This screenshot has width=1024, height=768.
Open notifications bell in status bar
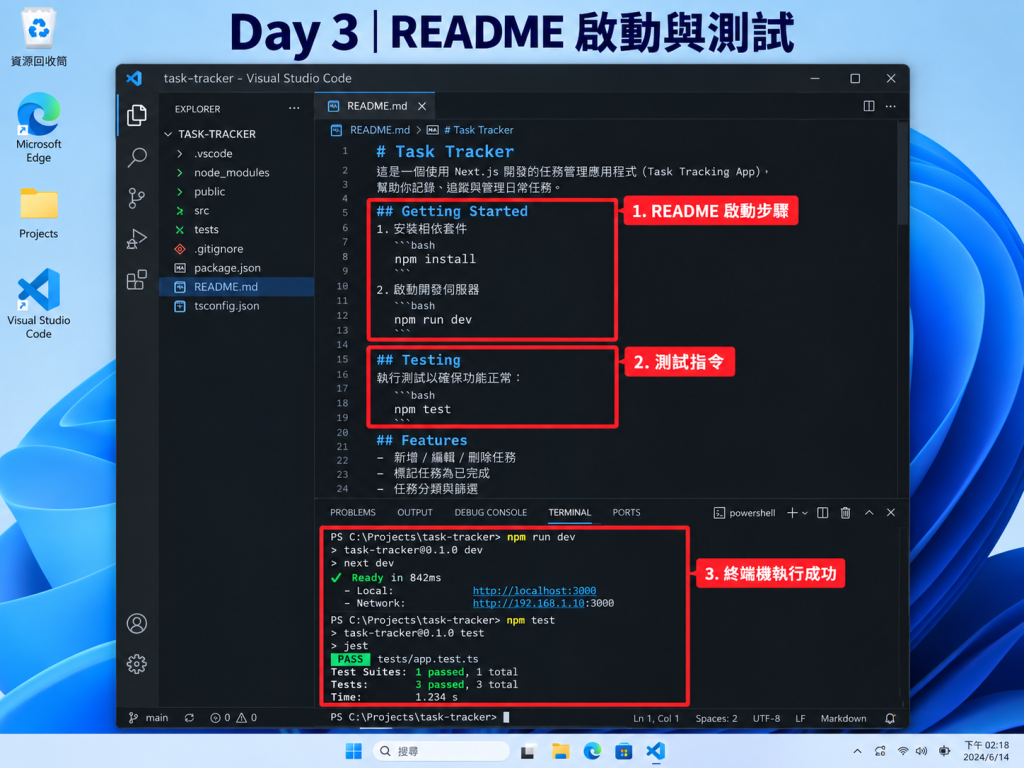coord(890,718)
